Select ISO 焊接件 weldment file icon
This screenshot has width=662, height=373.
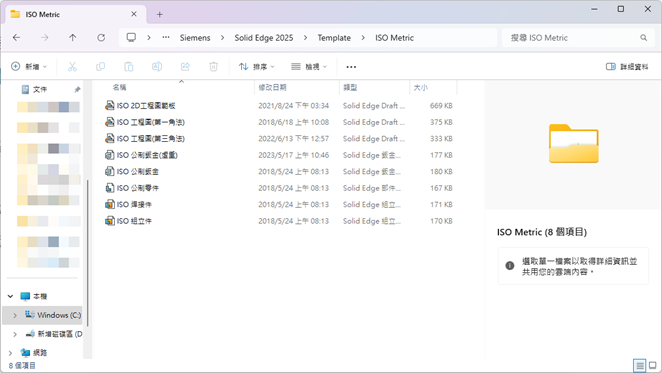[109, 204]
